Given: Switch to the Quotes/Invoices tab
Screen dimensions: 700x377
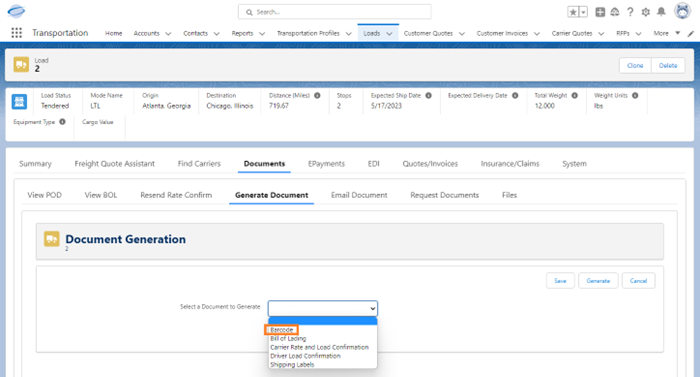Looking at the screenshot, I should [x=430, y=164].
